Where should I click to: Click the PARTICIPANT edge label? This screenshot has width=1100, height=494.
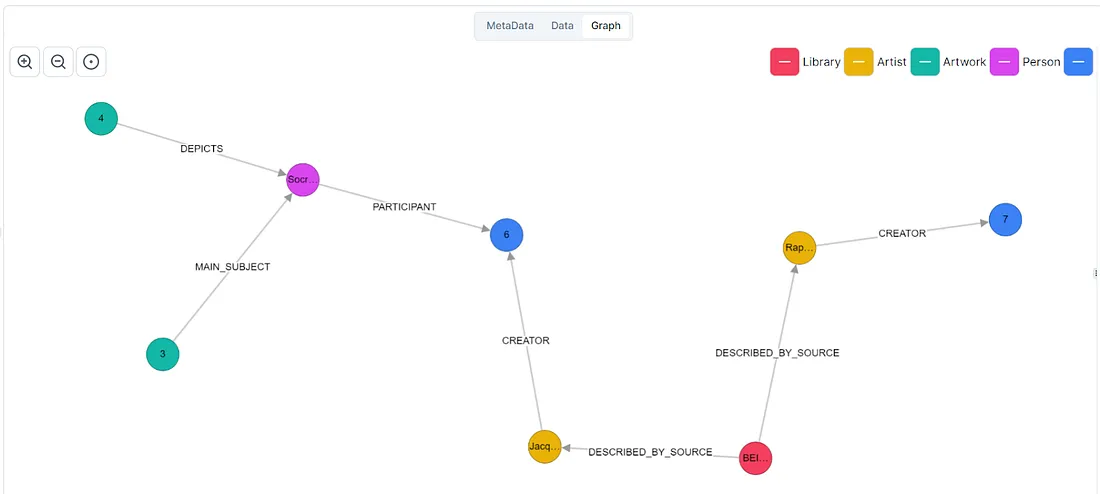point(404,207)
